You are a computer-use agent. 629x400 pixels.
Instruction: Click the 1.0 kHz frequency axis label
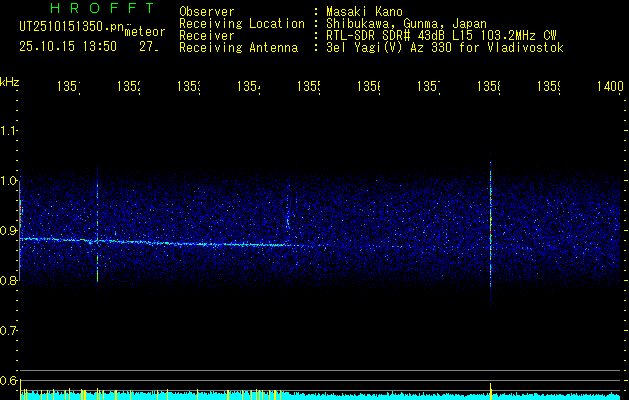[x=8, y=181]
